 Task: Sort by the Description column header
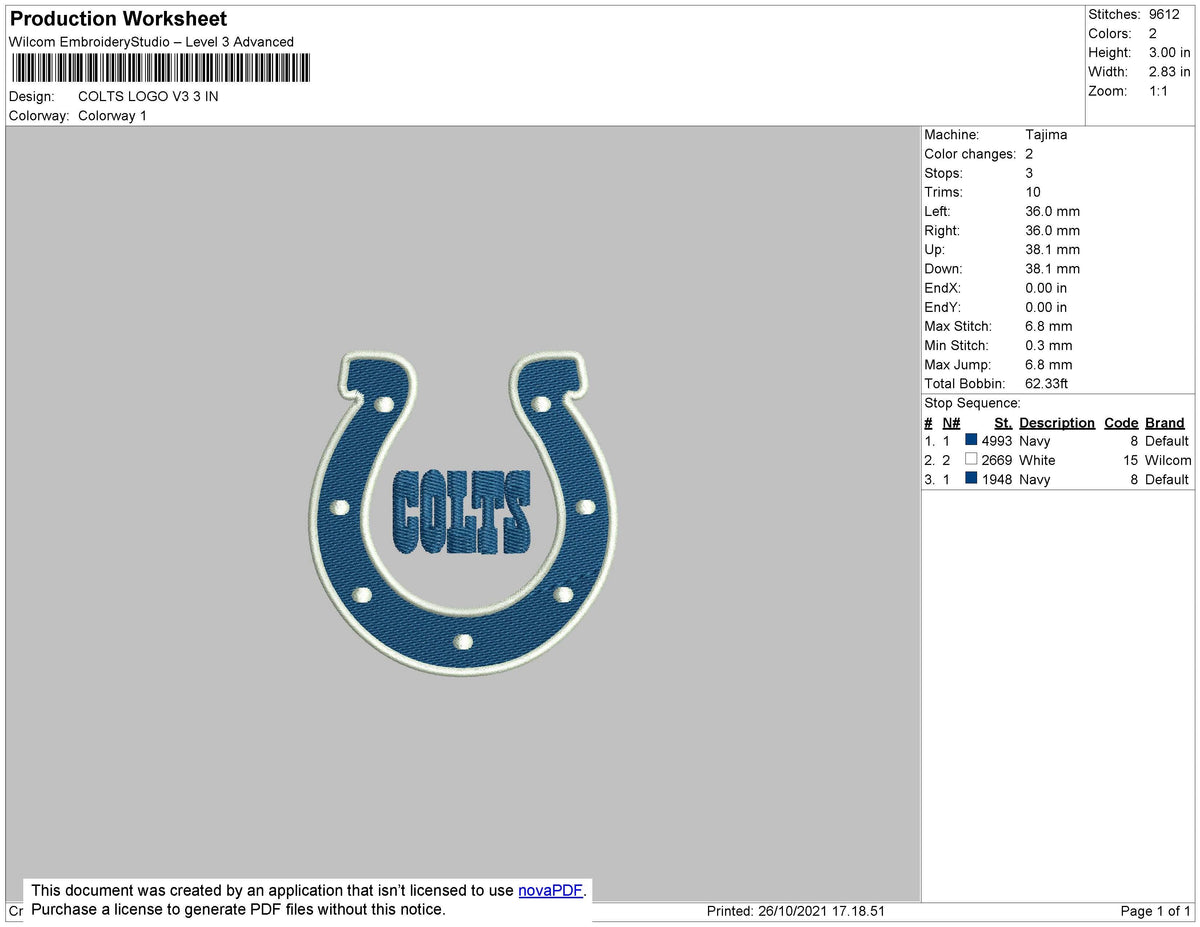[x=1057, y=422]
